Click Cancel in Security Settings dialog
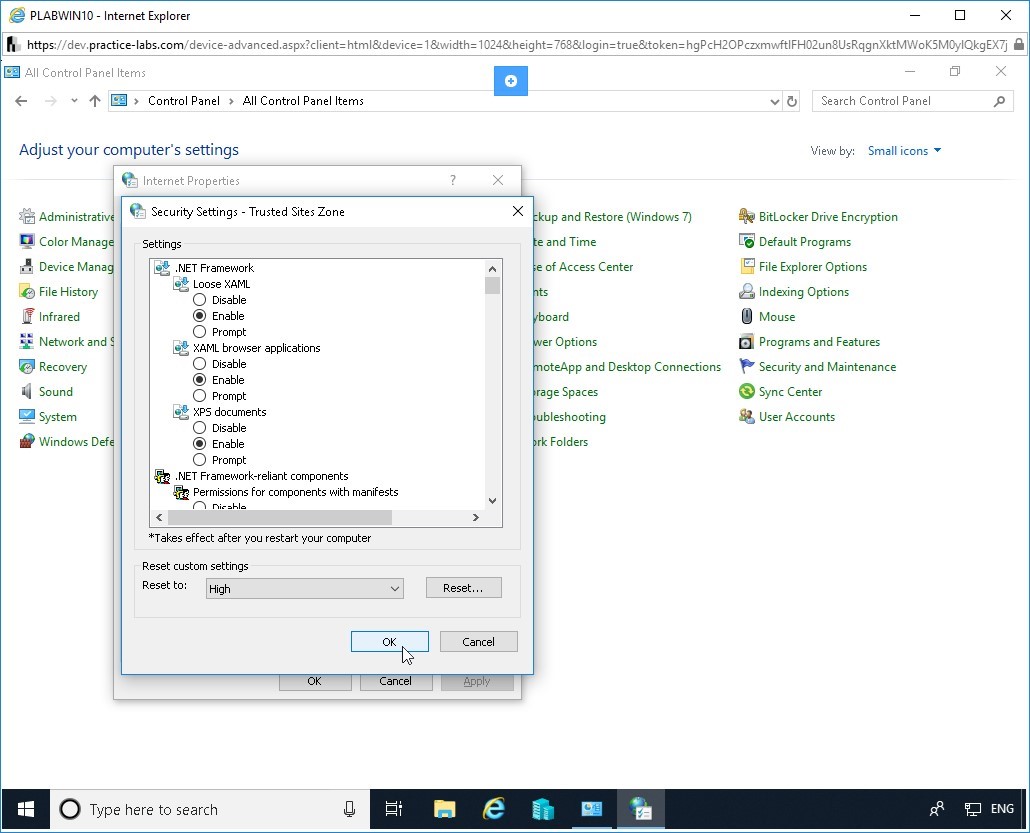Image resolution: width=1030 pixels, height=833 pixels. point(478,642)
